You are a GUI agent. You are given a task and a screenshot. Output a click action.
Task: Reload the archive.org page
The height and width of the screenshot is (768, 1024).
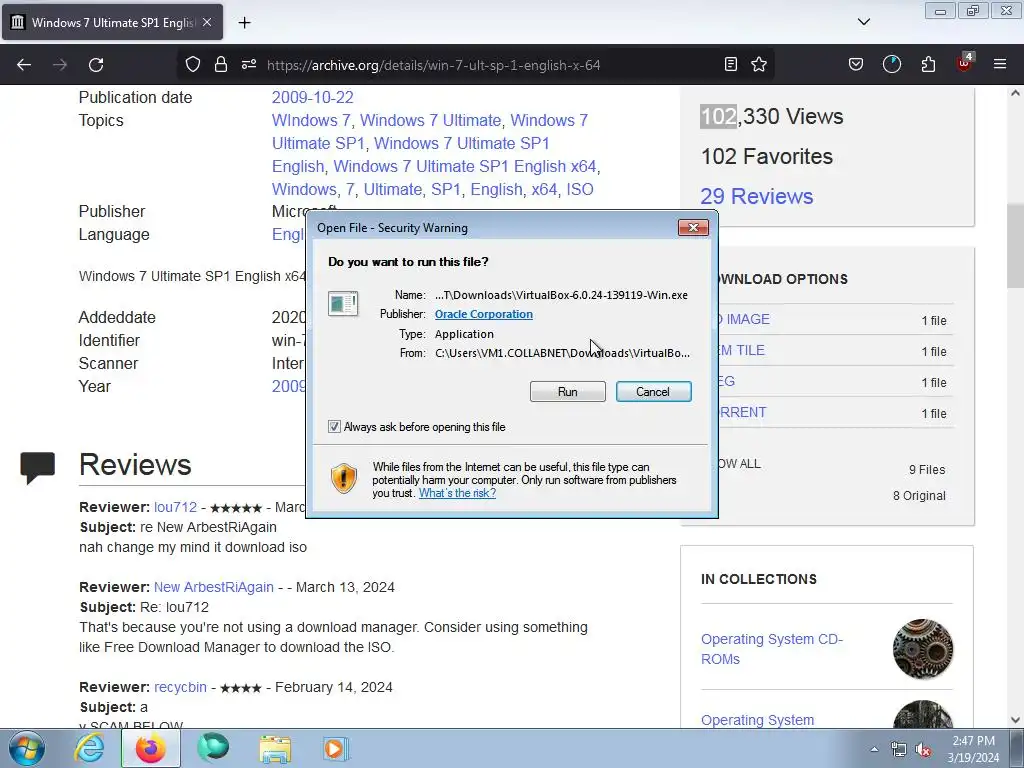tap(96, 65)
